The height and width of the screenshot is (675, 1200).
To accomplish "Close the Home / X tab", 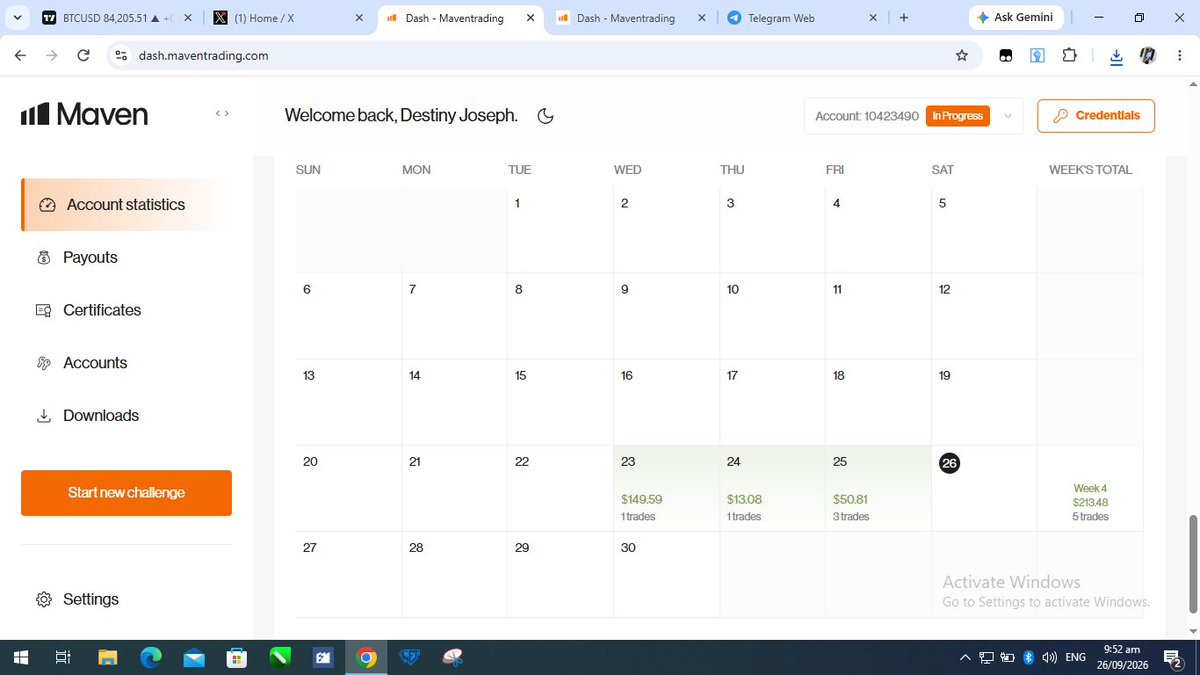I will (359, 18).
